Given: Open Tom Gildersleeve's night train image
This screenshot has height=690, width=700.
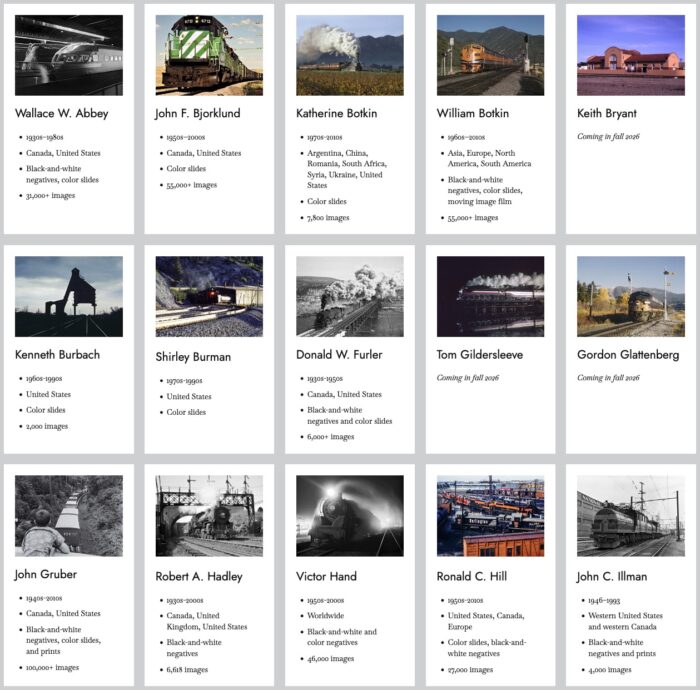Looking at the screenshot, I should click(490, 296).
